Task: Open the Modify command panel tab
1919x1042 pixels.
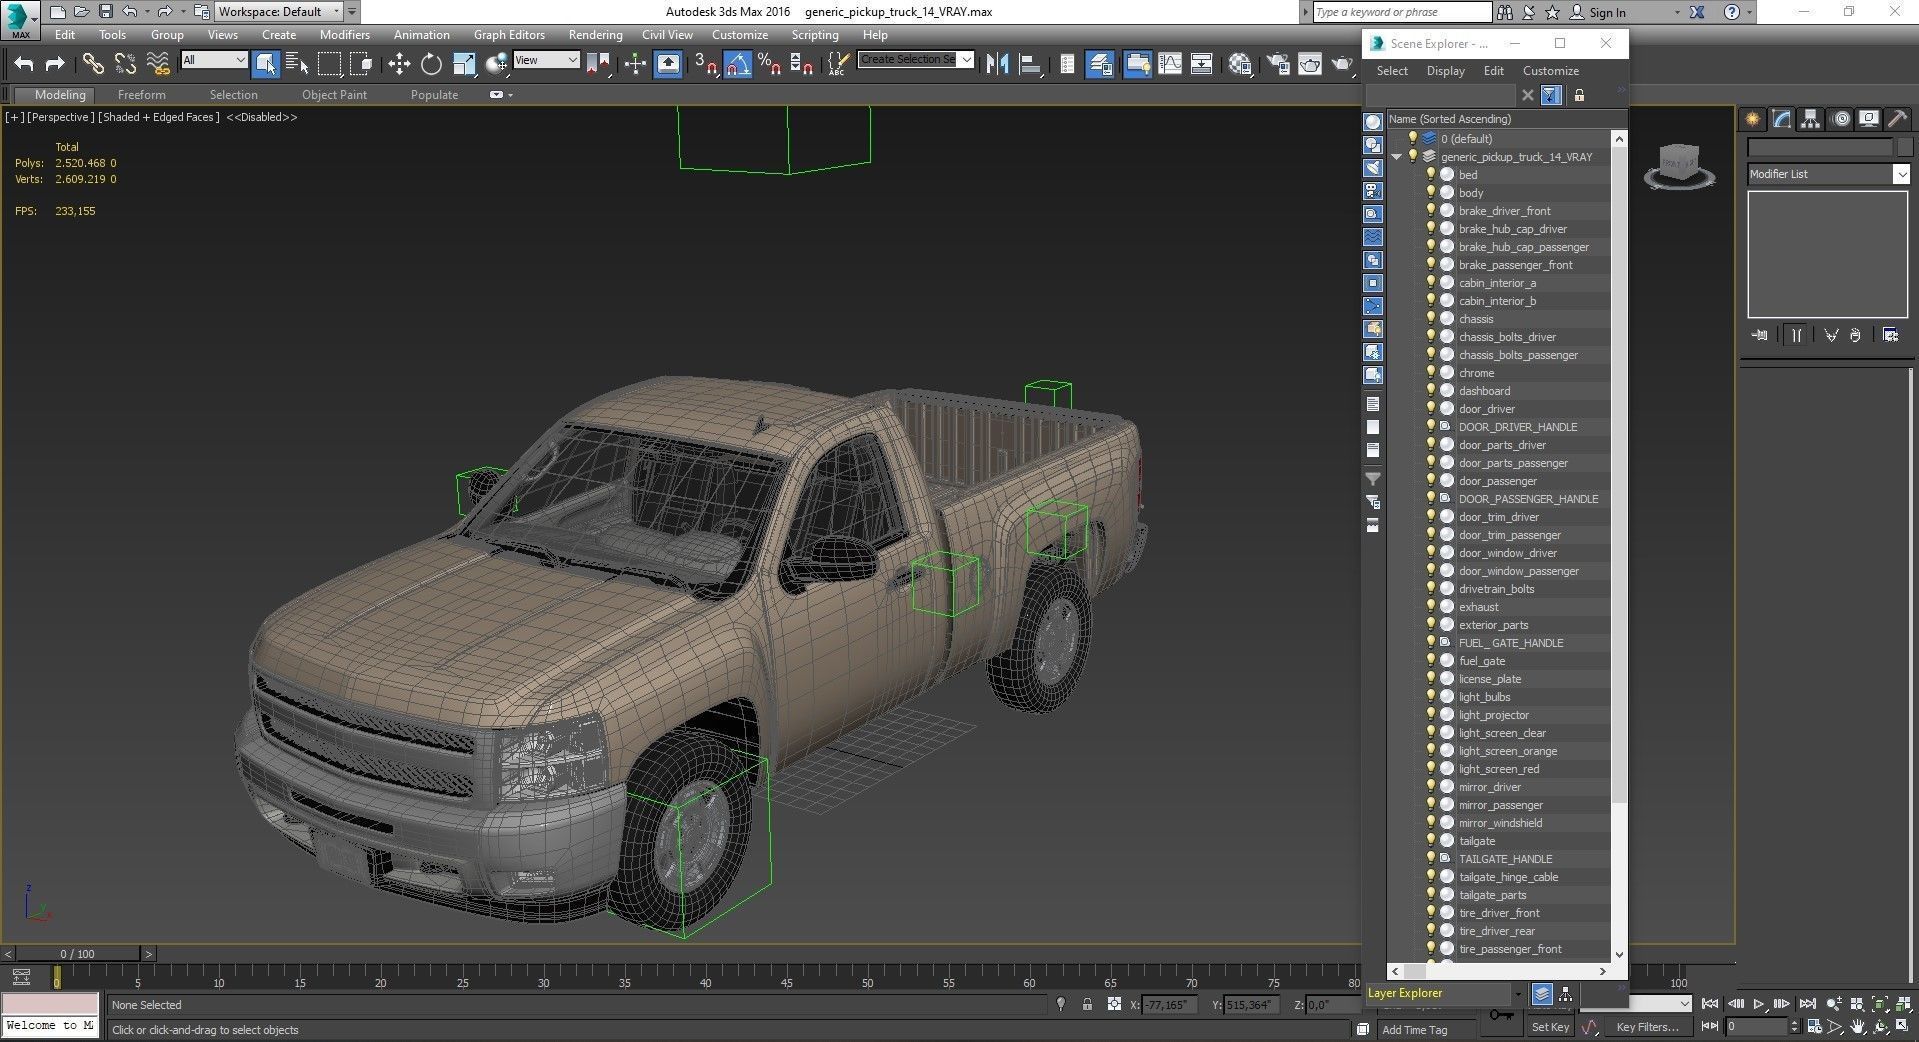Action: pos(1782,119)
